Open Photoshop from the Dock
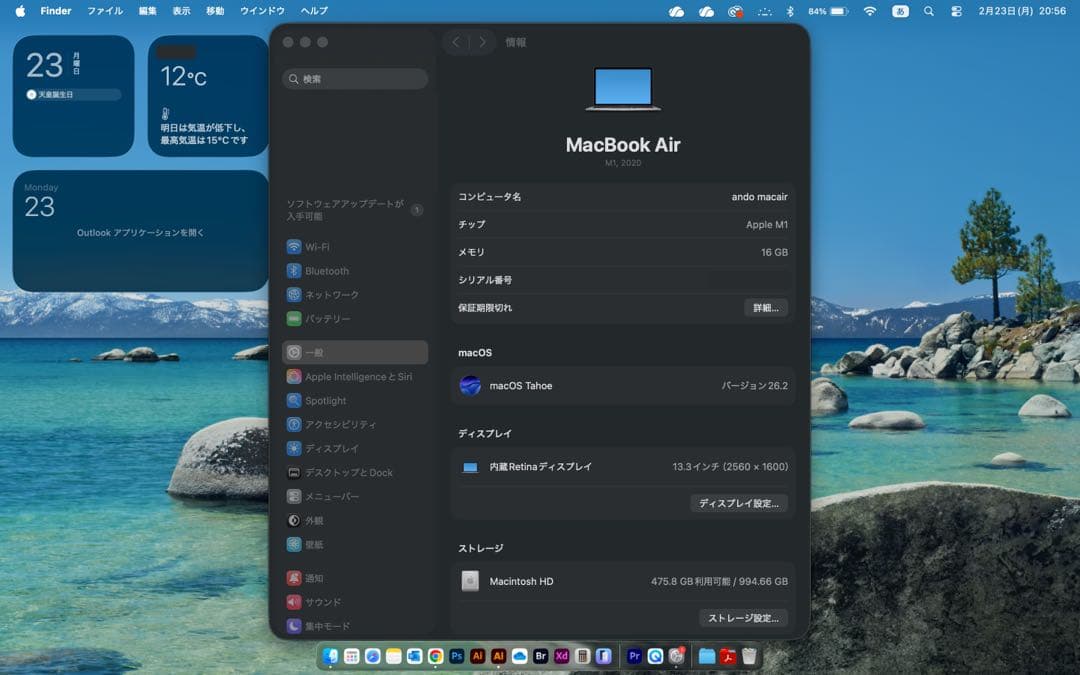1080x675 pixels. point(457,656)
